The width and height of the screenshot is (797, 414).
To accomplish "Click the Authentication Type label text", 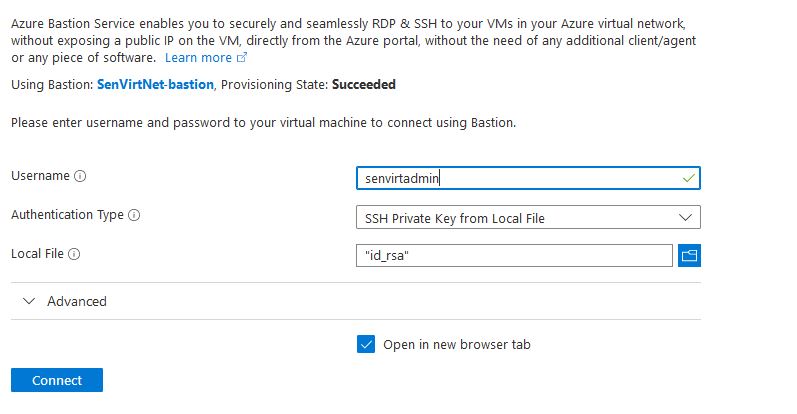I will pos(67,215).
